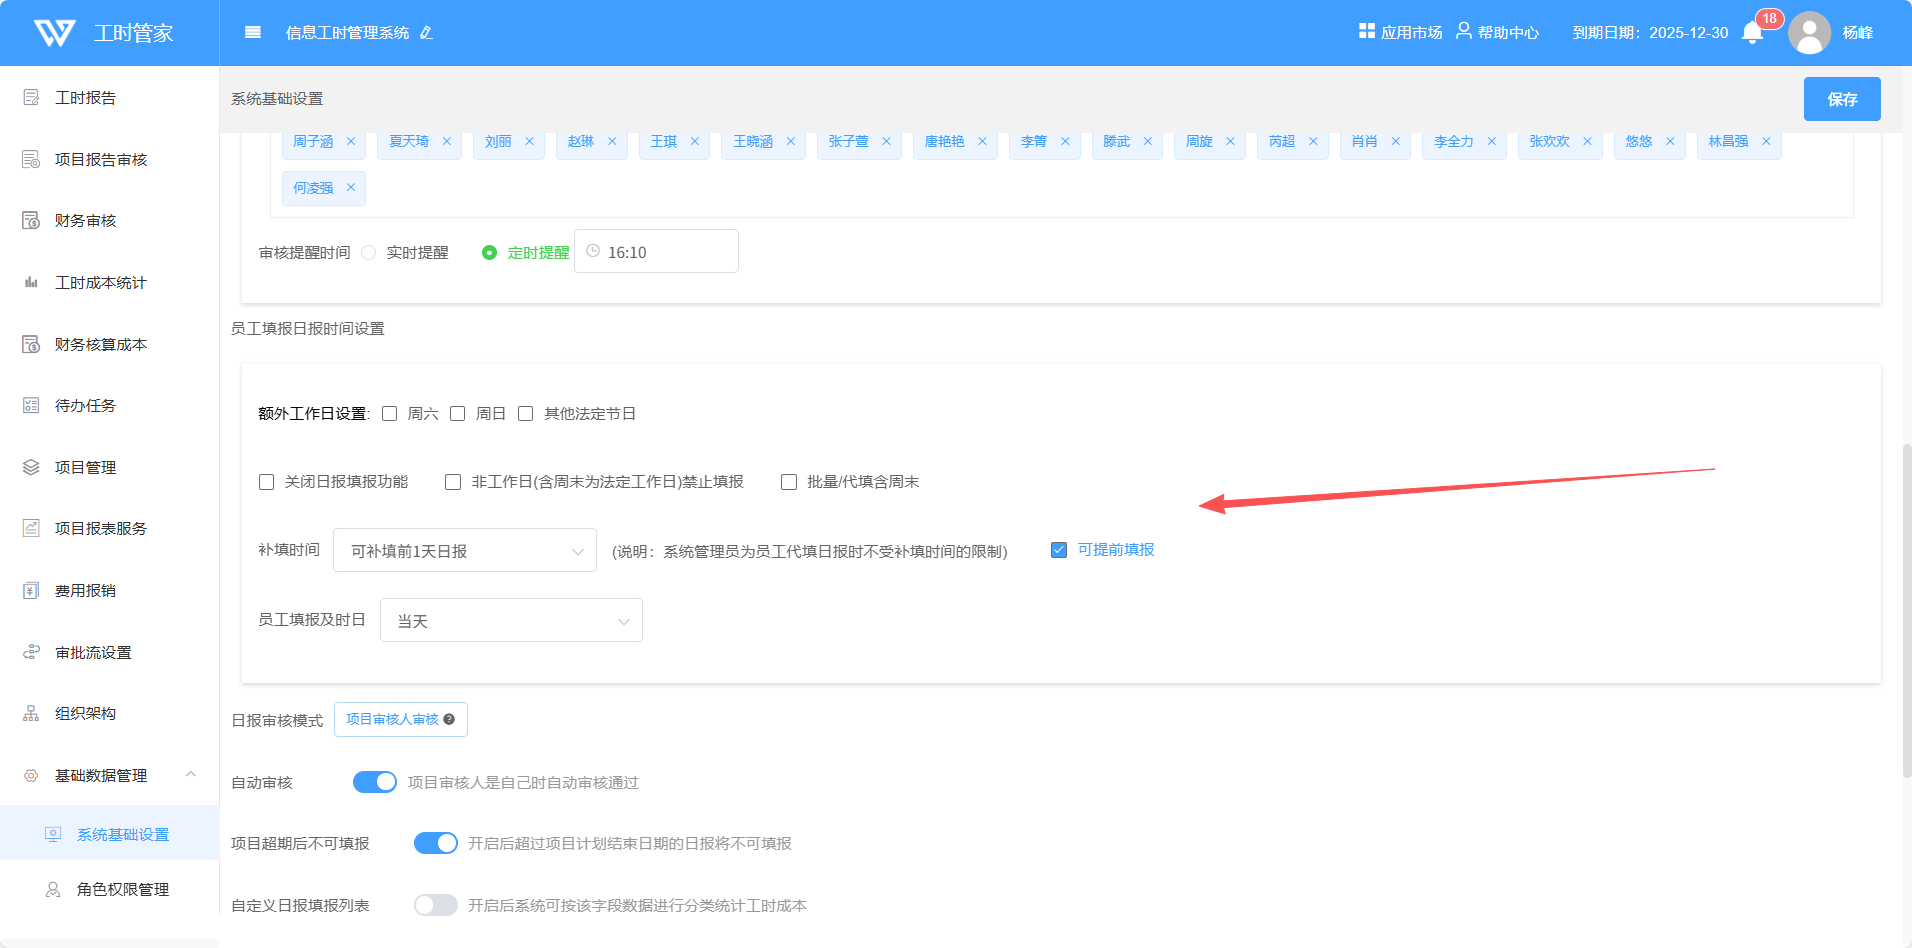Uncheck the 可提前填报 checkbox
The height and width of the screenshot is (948, 1912).
[x=1059, y=550]
